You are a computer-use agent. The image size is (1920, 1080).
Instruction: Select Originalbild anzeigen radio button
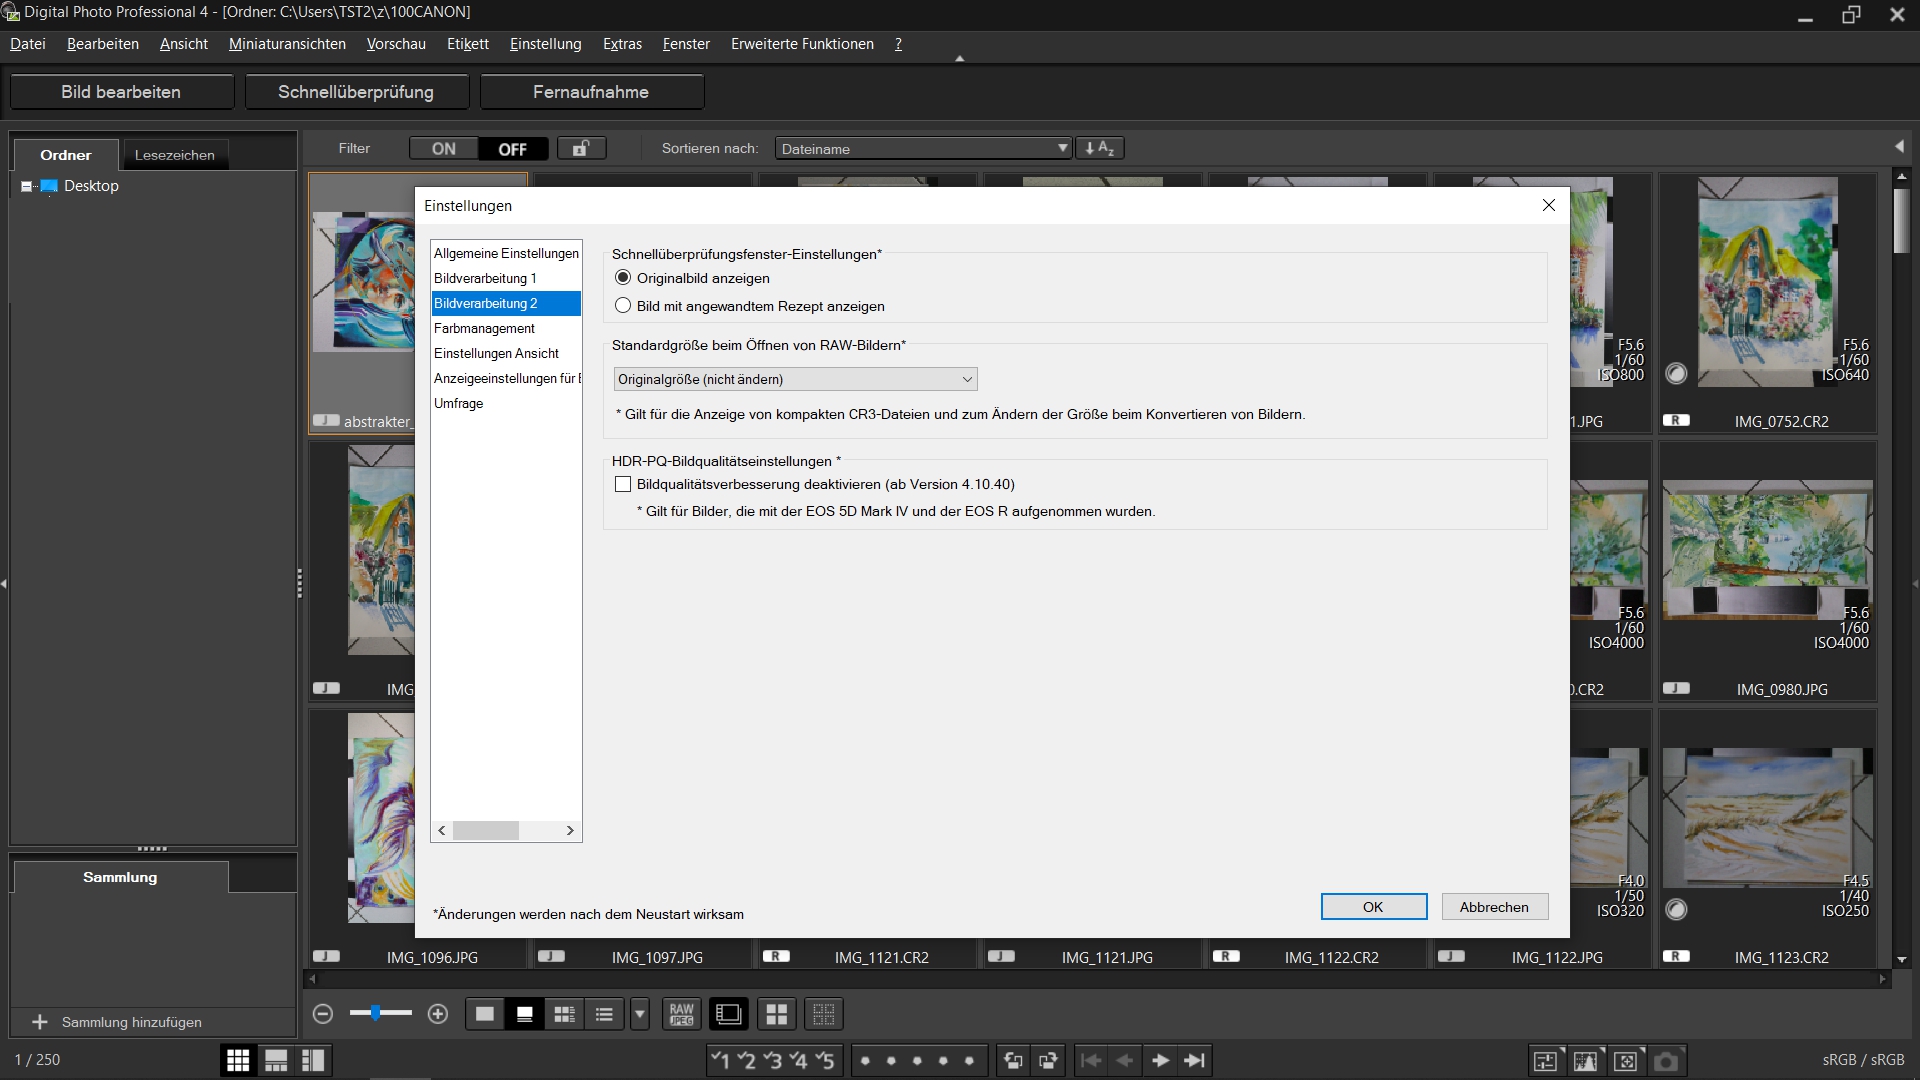coord(623,278)
